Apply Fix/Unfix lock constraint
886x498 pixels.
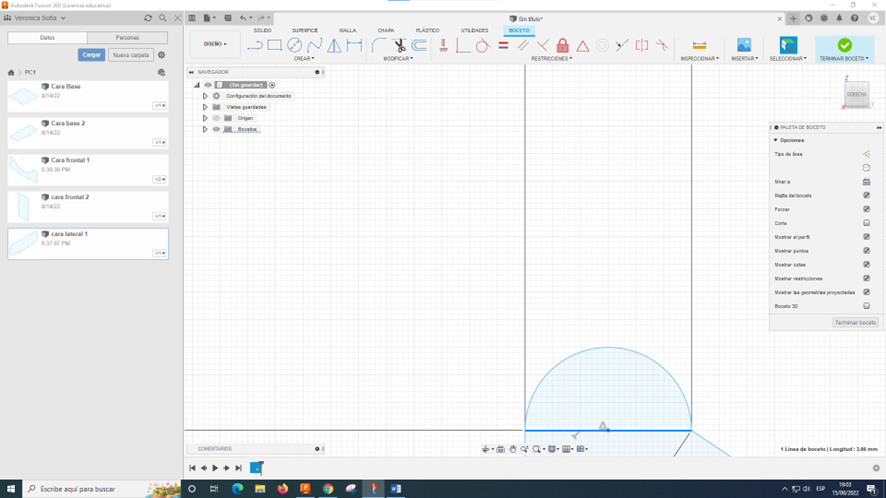[562, 45]
